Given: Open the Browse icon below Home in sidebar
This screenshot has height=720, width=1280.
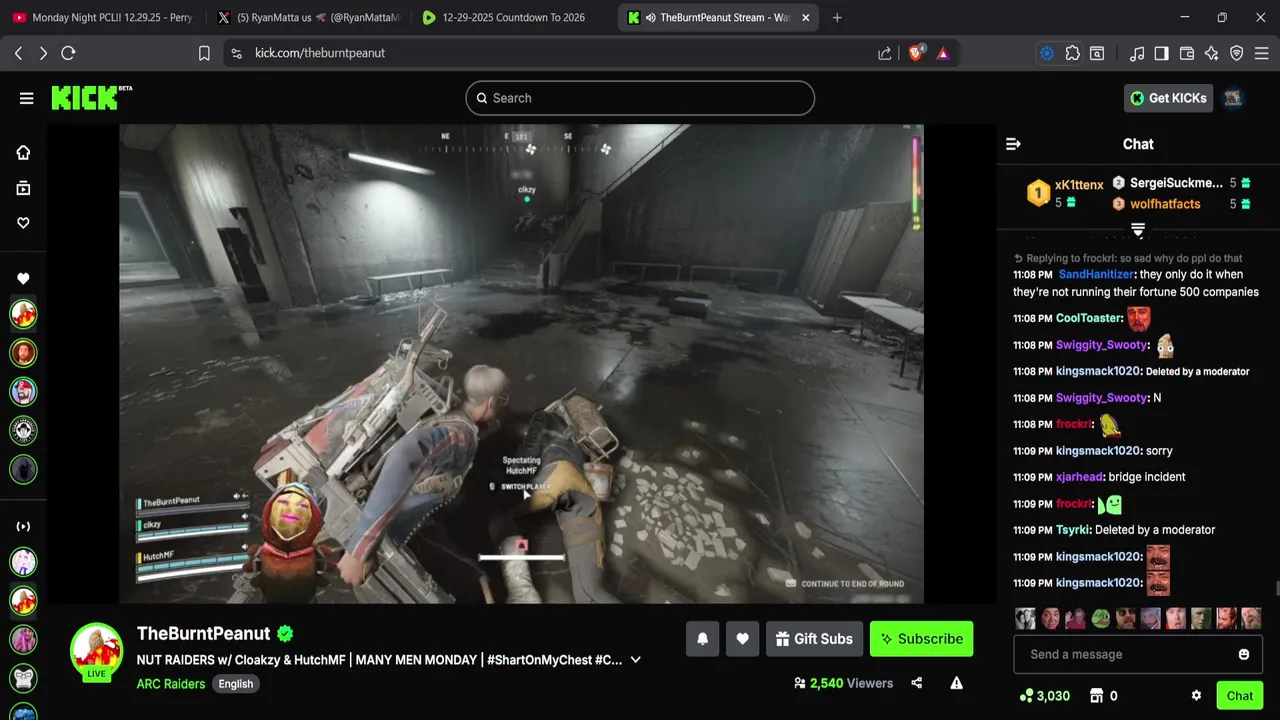Looking at the screenshot, I should pos(23,188).
